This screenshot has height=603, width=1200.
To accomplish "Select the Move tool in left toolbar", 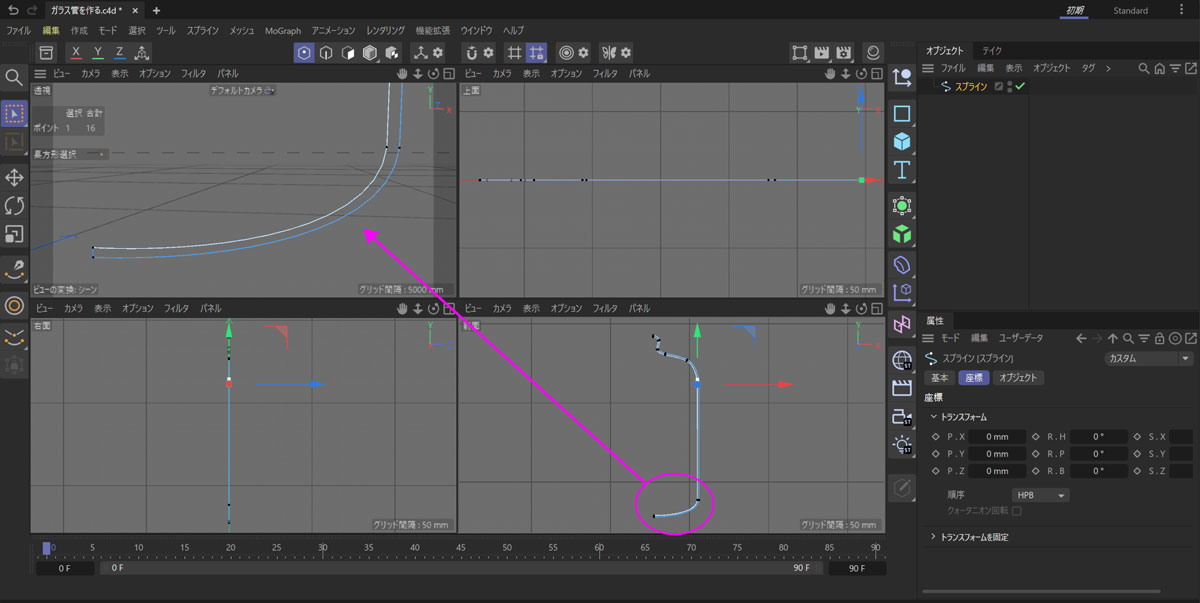I will 15,177.
